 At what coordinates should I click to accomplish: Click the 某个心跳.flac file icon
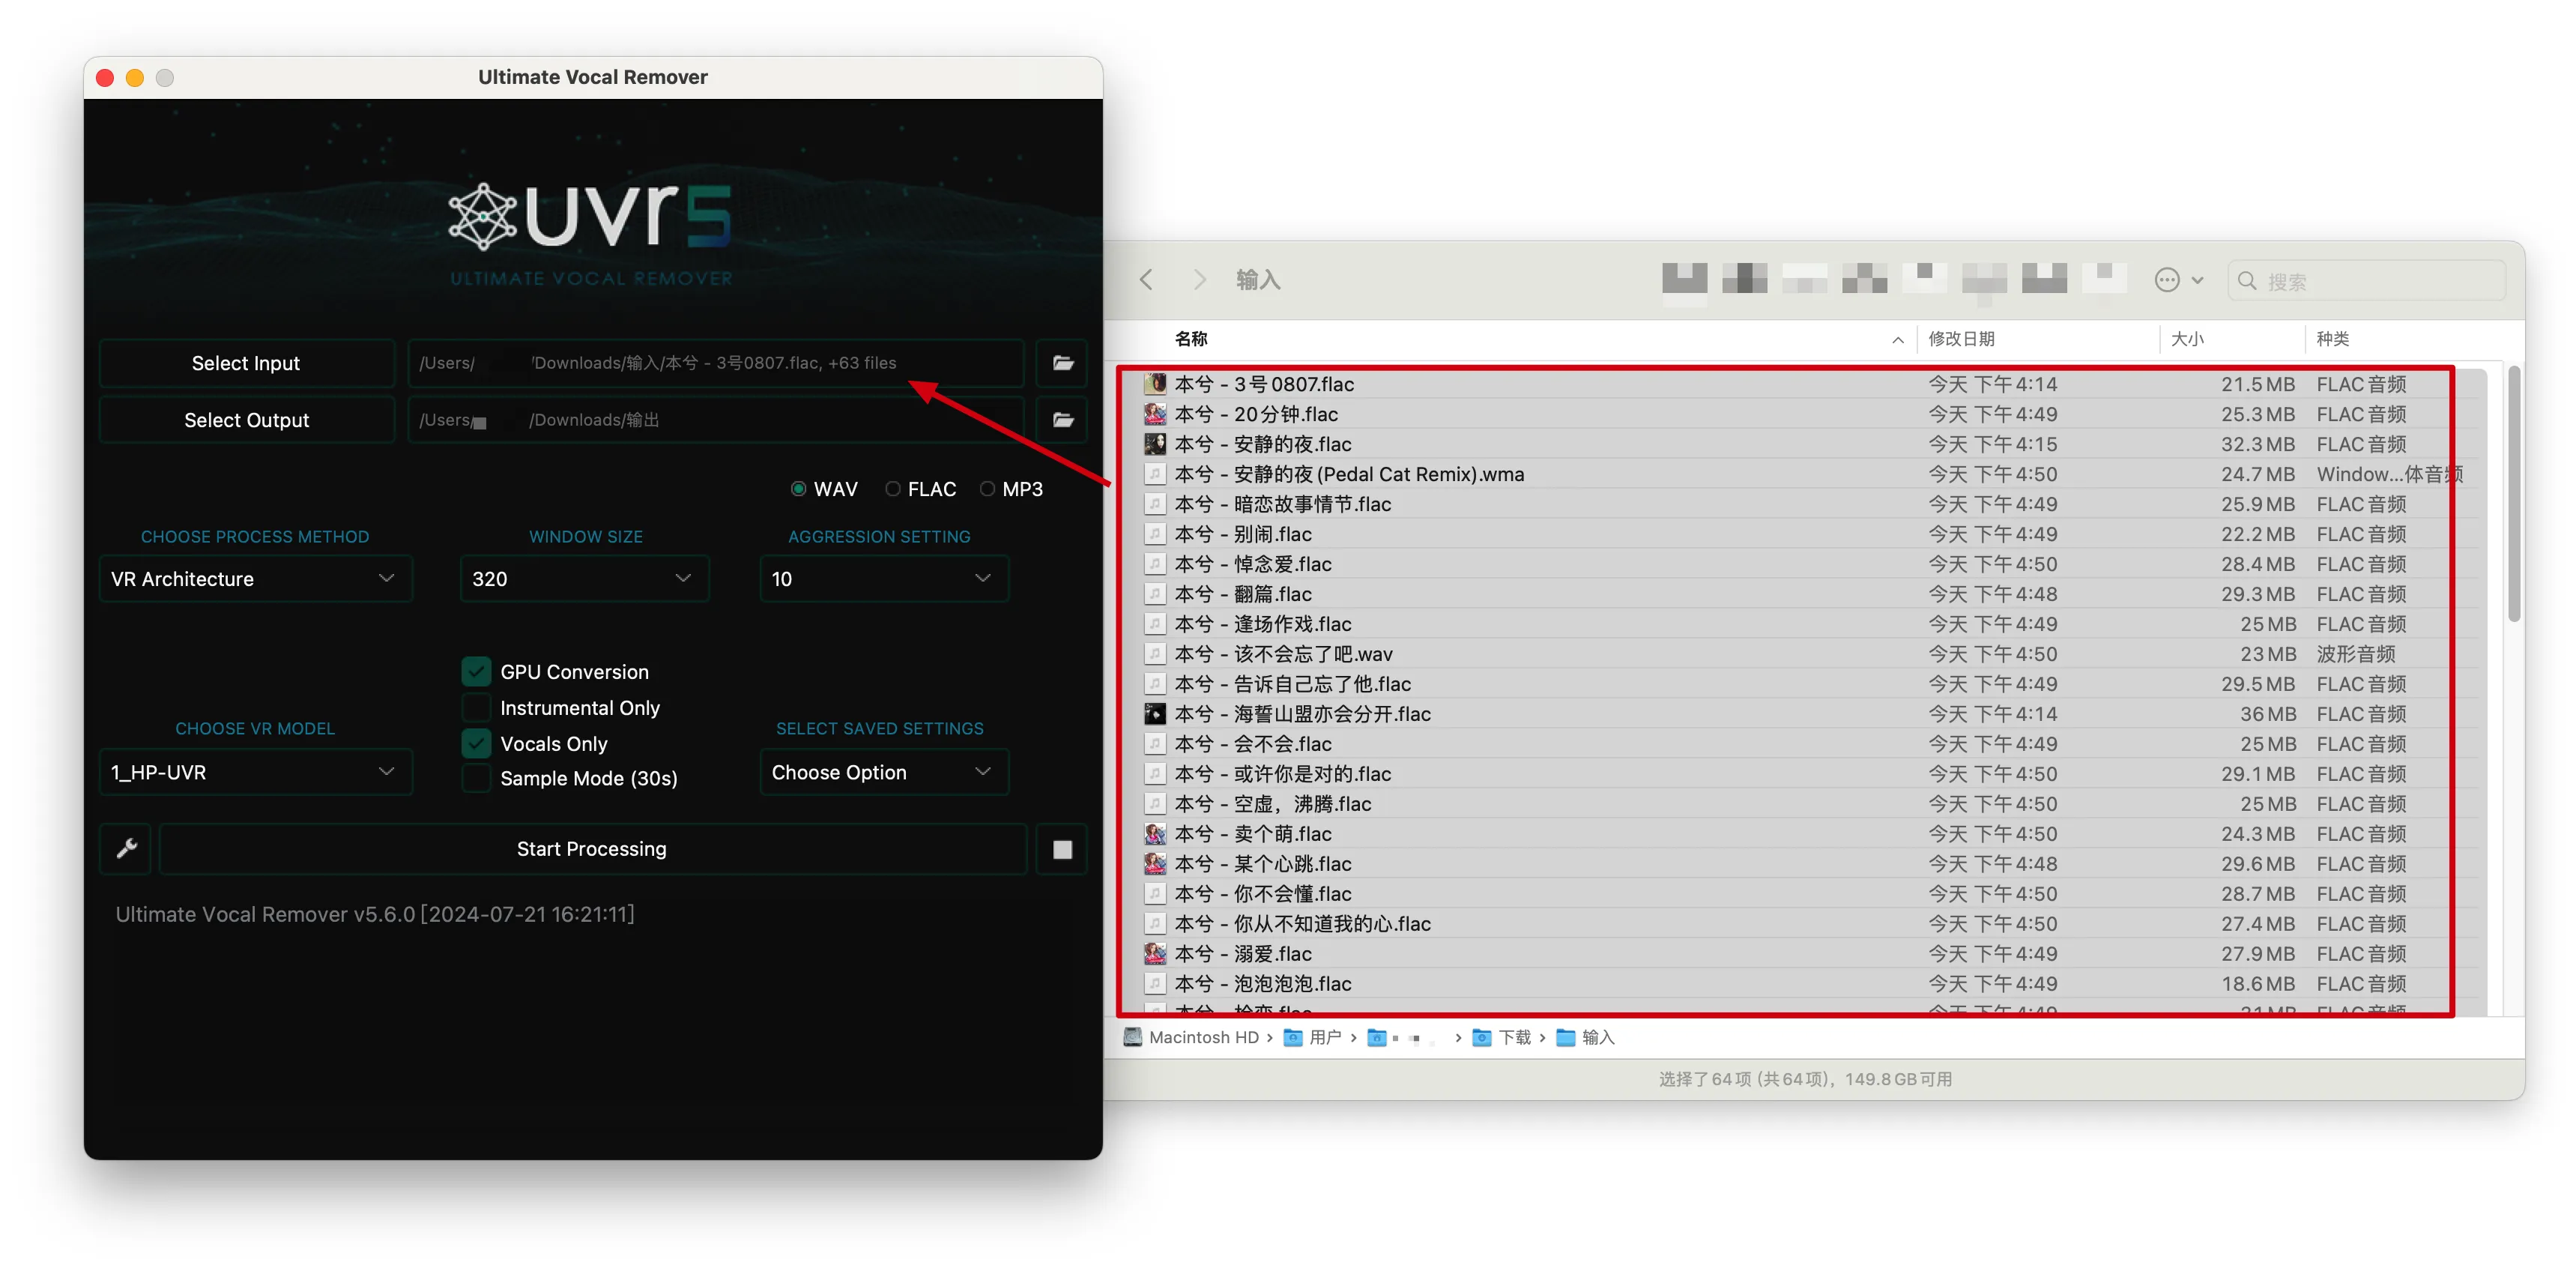pyautogui.click(x=1155, y=864)
